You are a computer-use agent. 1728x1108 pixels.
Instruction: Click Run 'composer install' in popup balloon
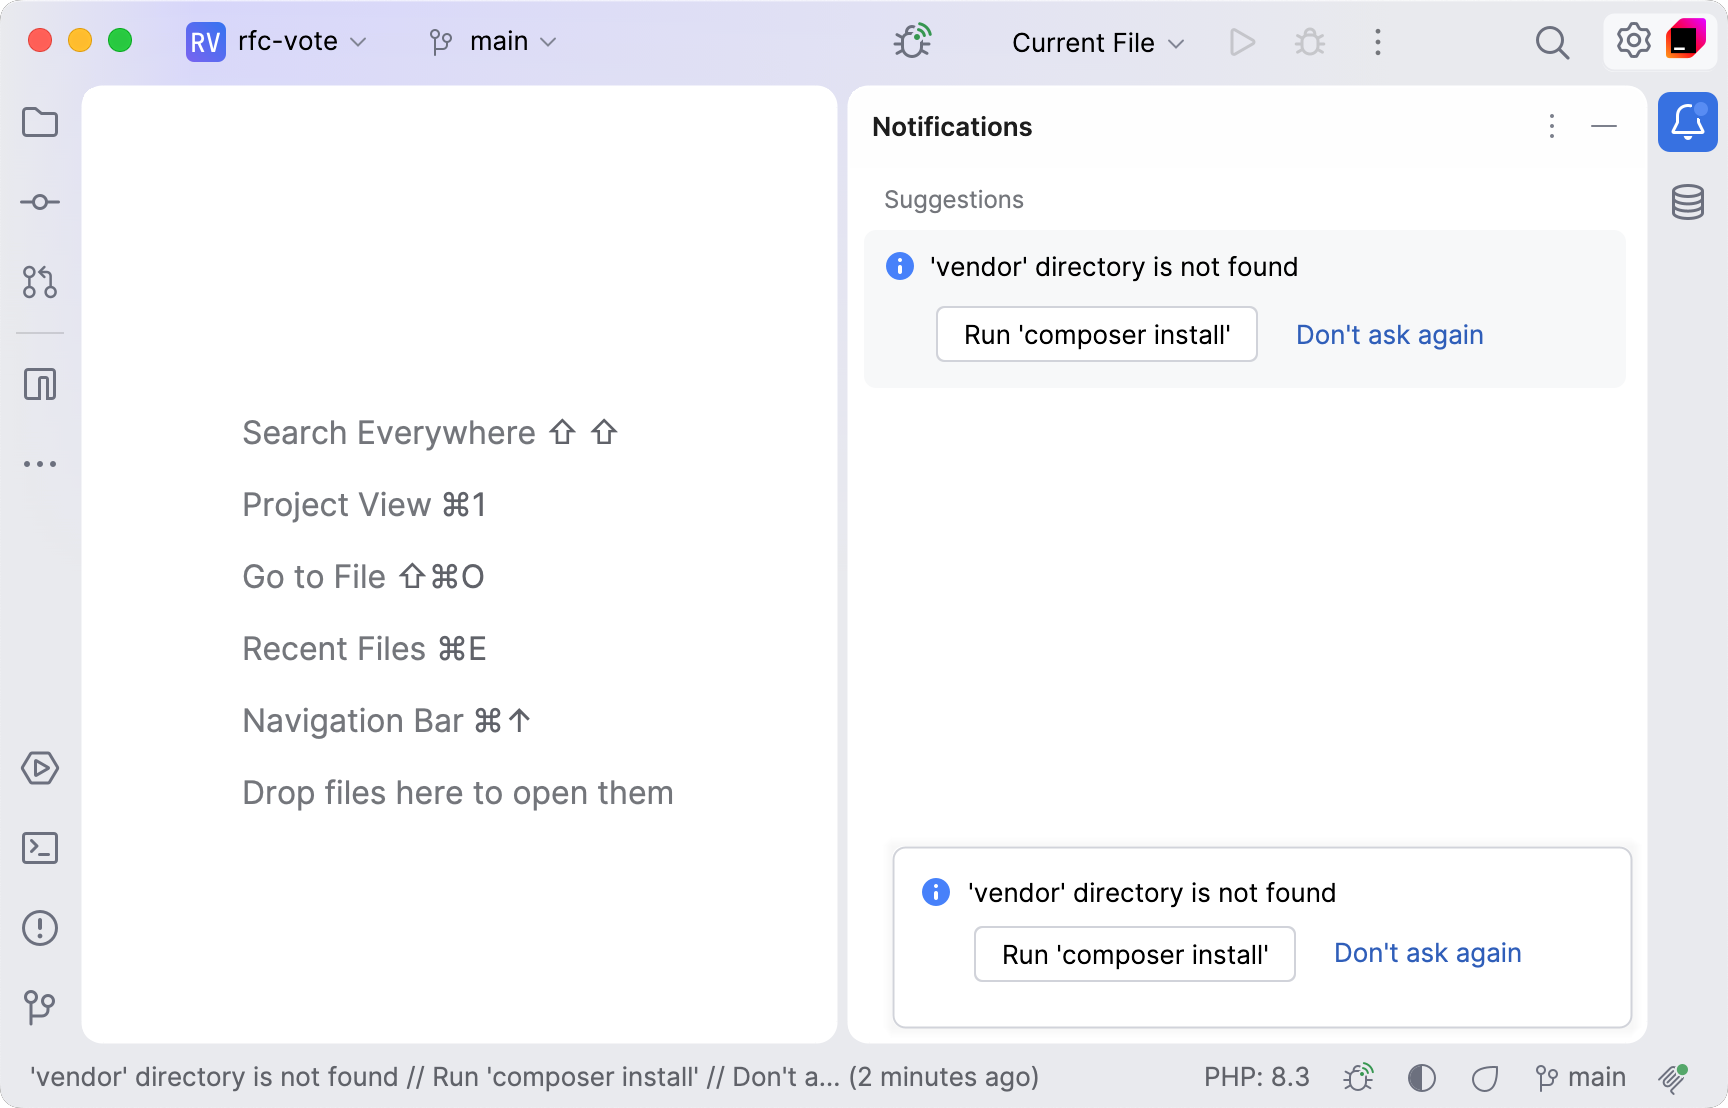pos(1135,954)
